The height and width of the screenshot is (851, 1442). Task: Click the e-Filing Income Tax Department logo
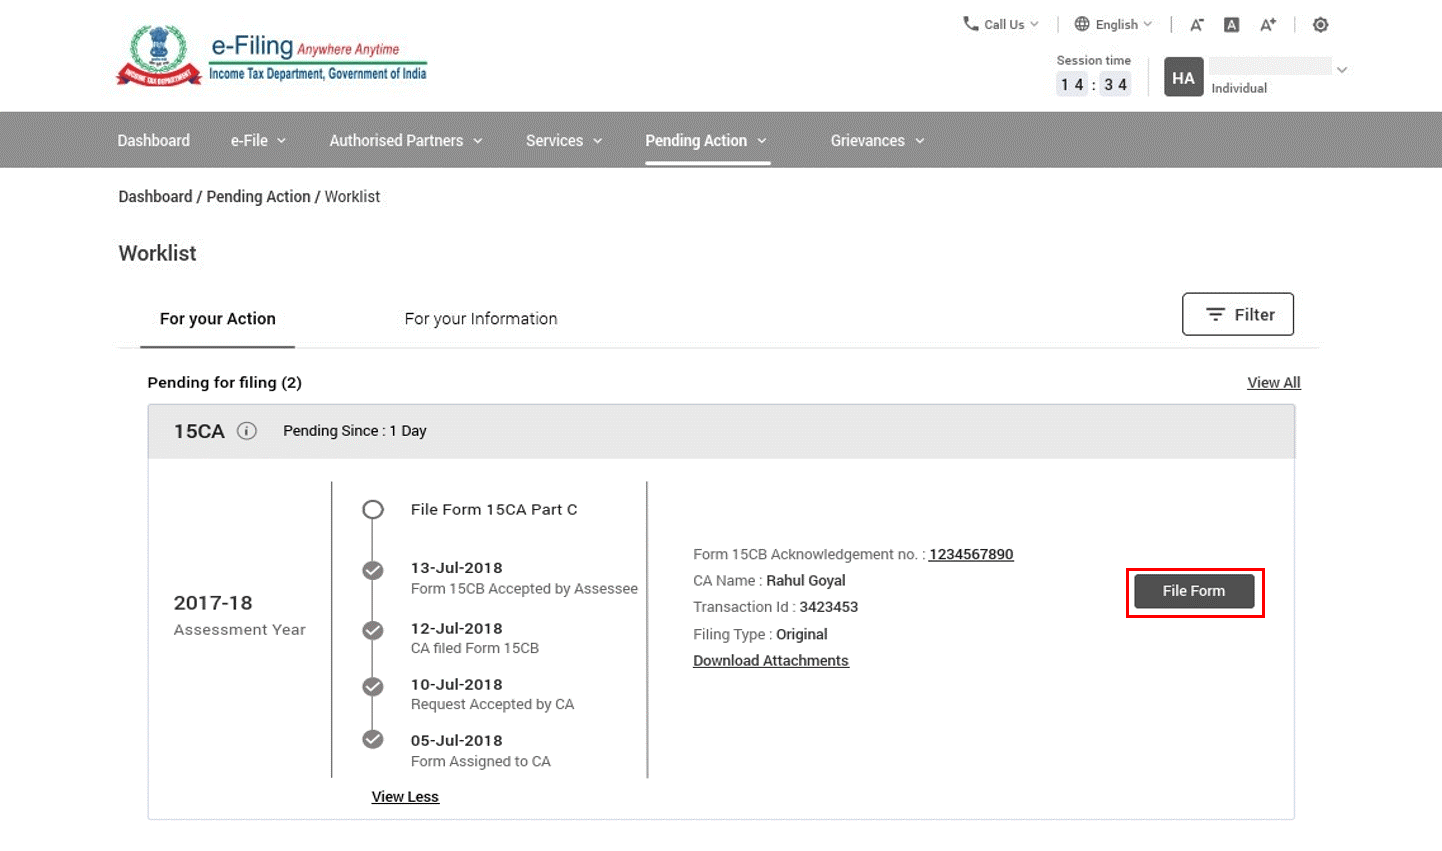tap(270, 55)
